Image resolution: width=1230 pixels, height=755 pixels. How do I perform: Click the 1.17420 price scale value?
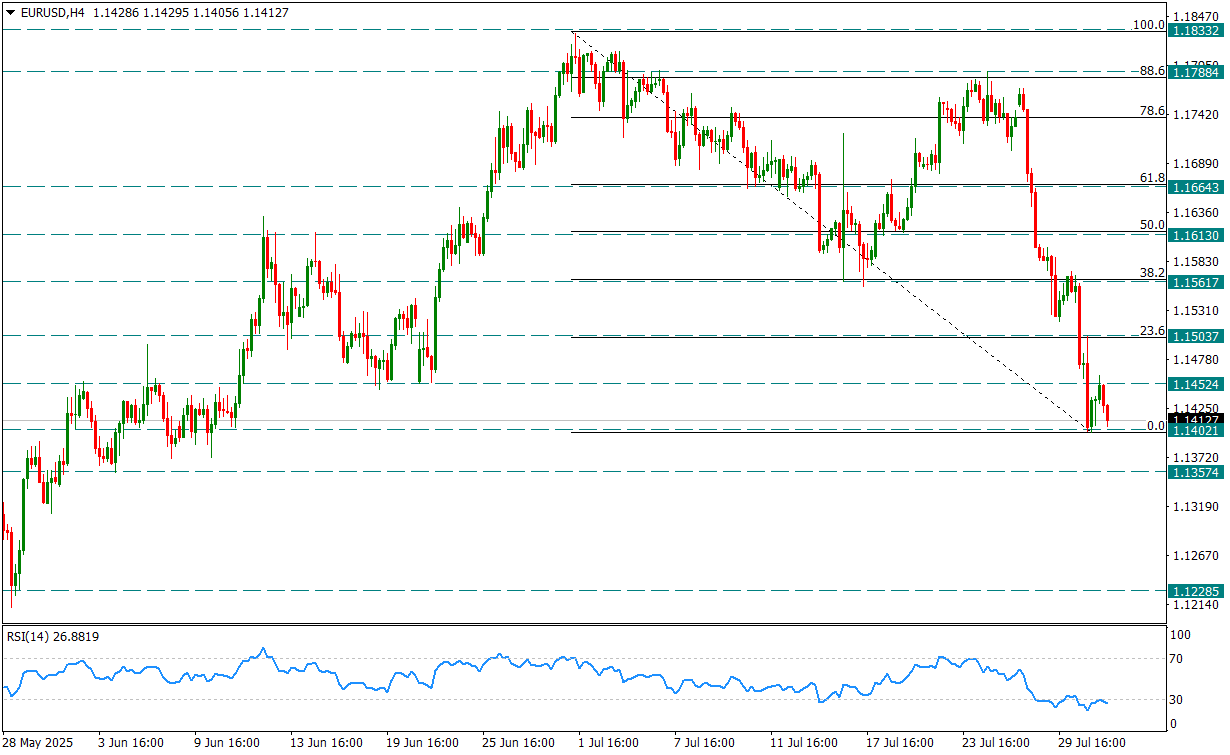[1198, 115]
